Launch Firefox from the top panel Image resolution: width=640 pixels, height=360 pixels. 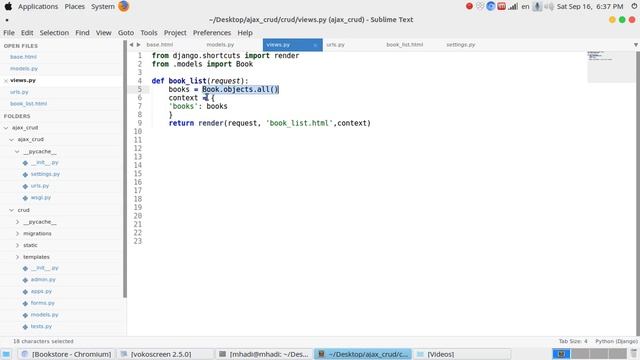click(x=124, y=6)
